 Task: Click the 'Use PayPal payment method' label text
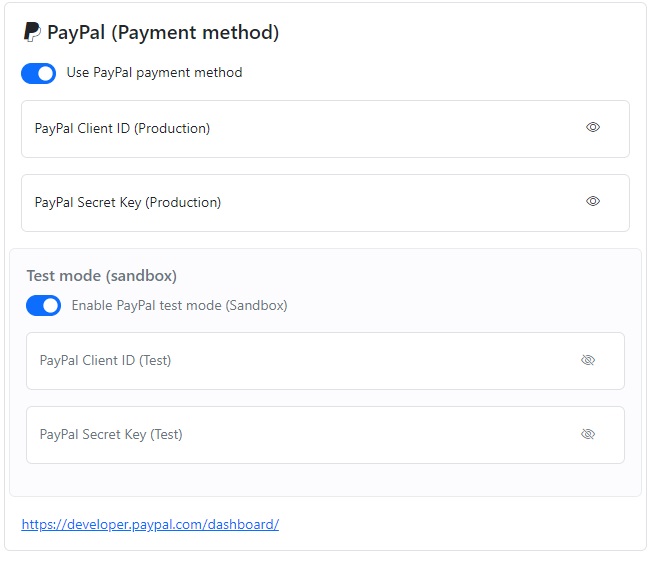(154, 73)
